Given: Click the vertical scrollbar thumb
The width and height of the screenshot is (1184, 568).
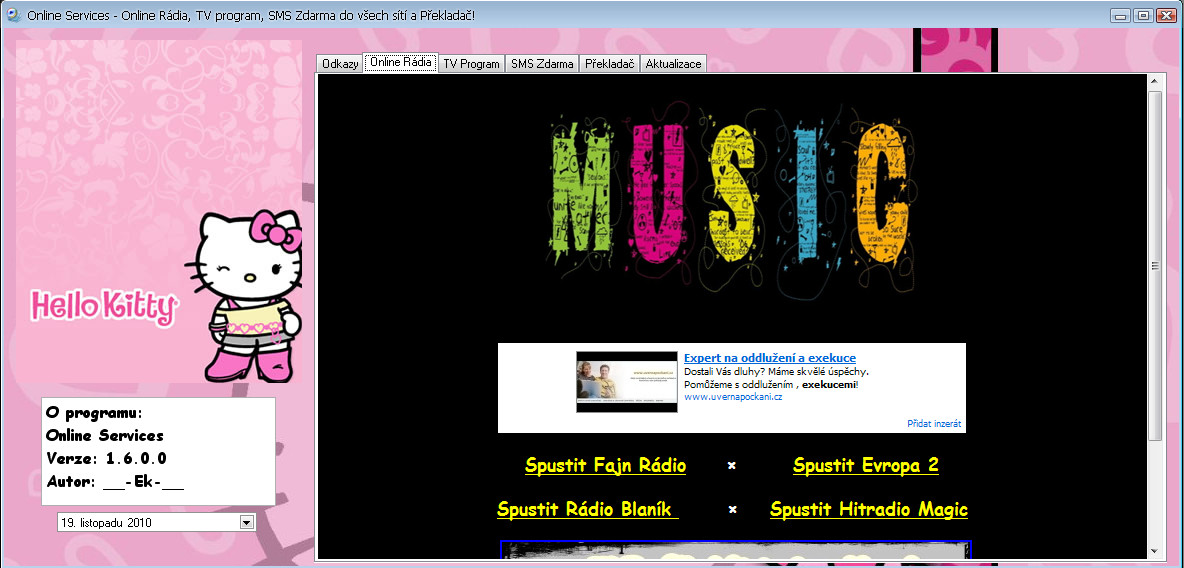Looking at the screenshot, I should [x=1155, y=265].
